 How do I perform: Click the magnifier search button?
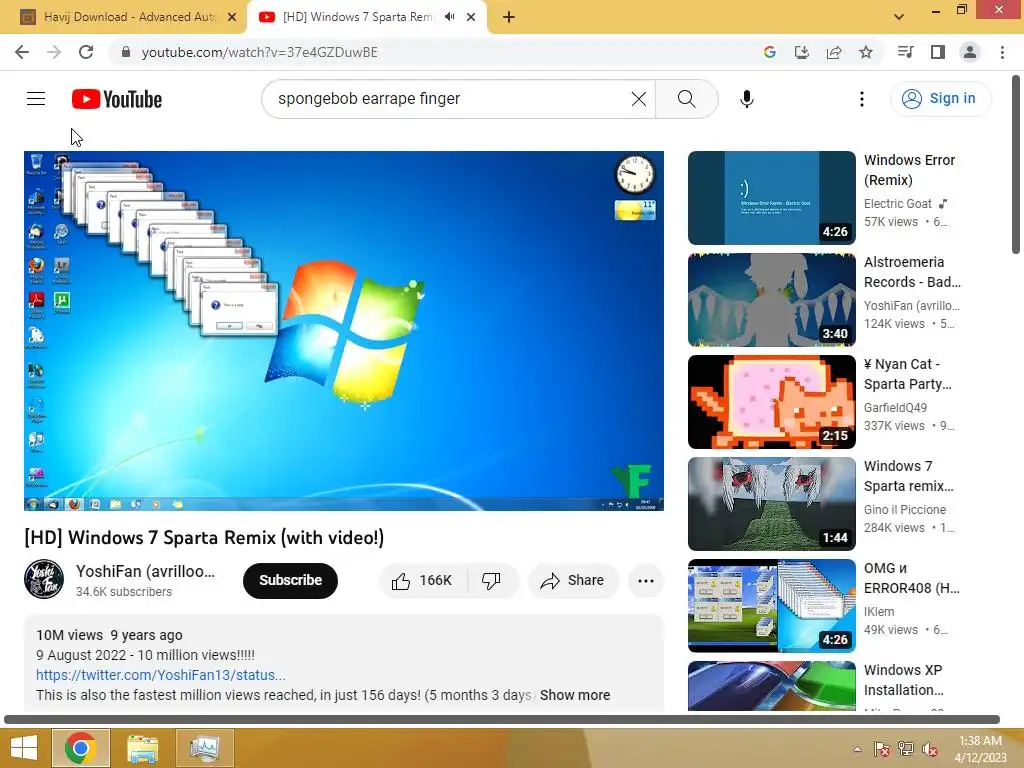click(x=686, y=99)
